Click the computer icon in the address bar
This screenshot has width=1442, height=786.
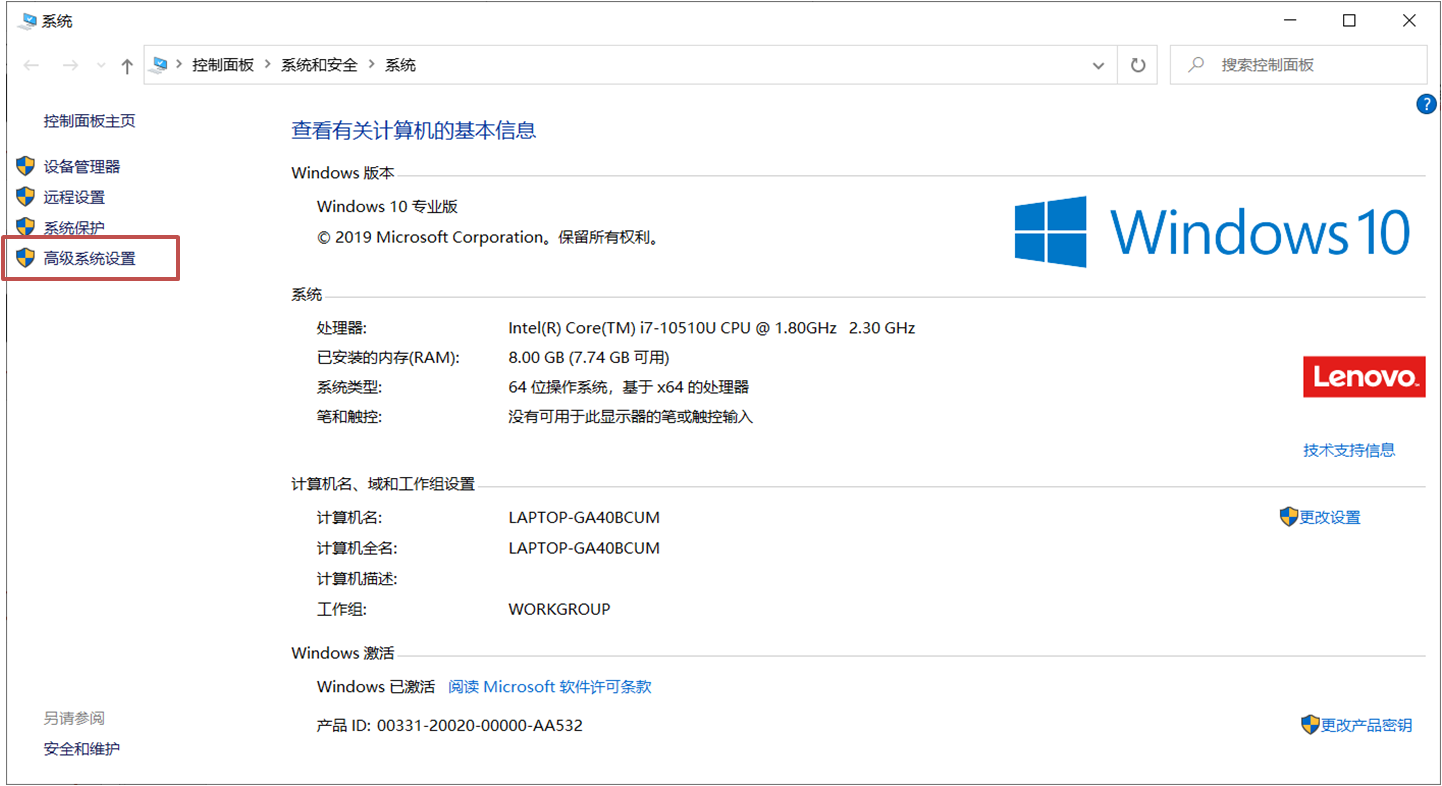[x=158, y=65]
